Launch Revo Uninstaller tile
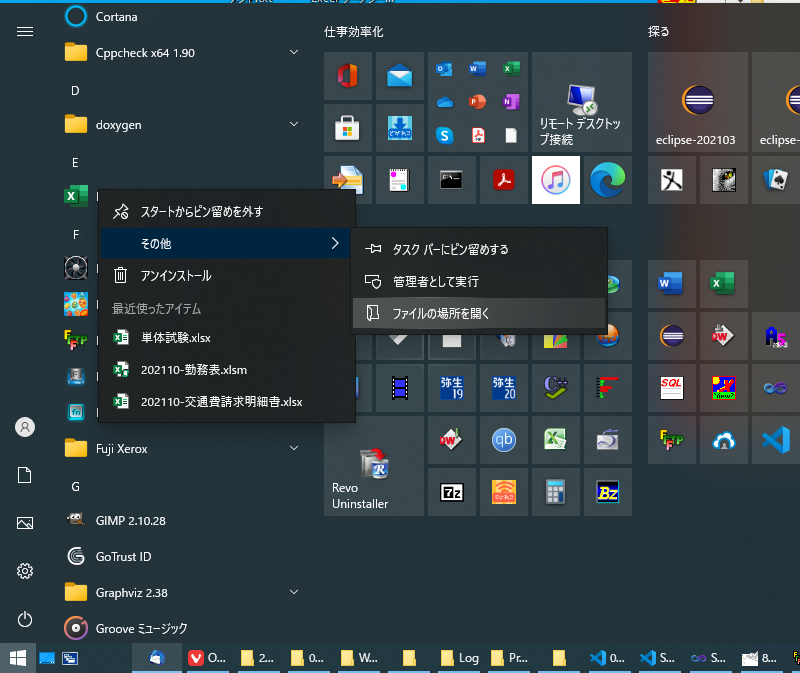The height and width of the screenshot is (673, 800). [373, 466]
